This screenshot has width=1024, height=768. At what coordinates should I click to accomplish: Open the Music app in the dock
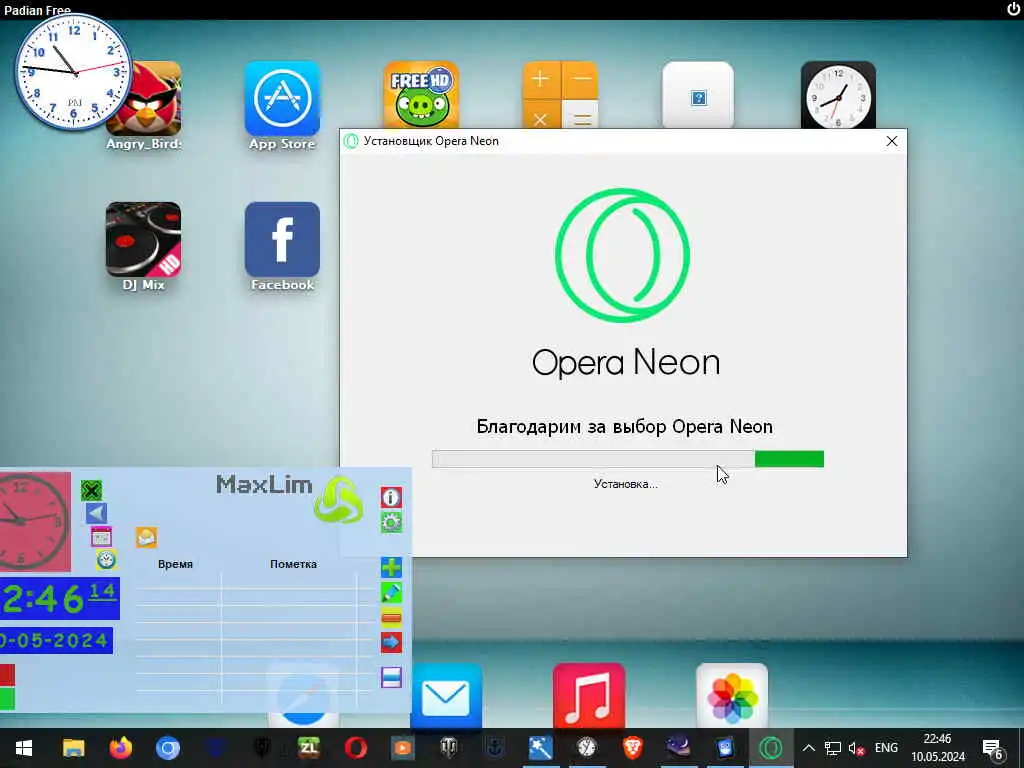[588, 696]
